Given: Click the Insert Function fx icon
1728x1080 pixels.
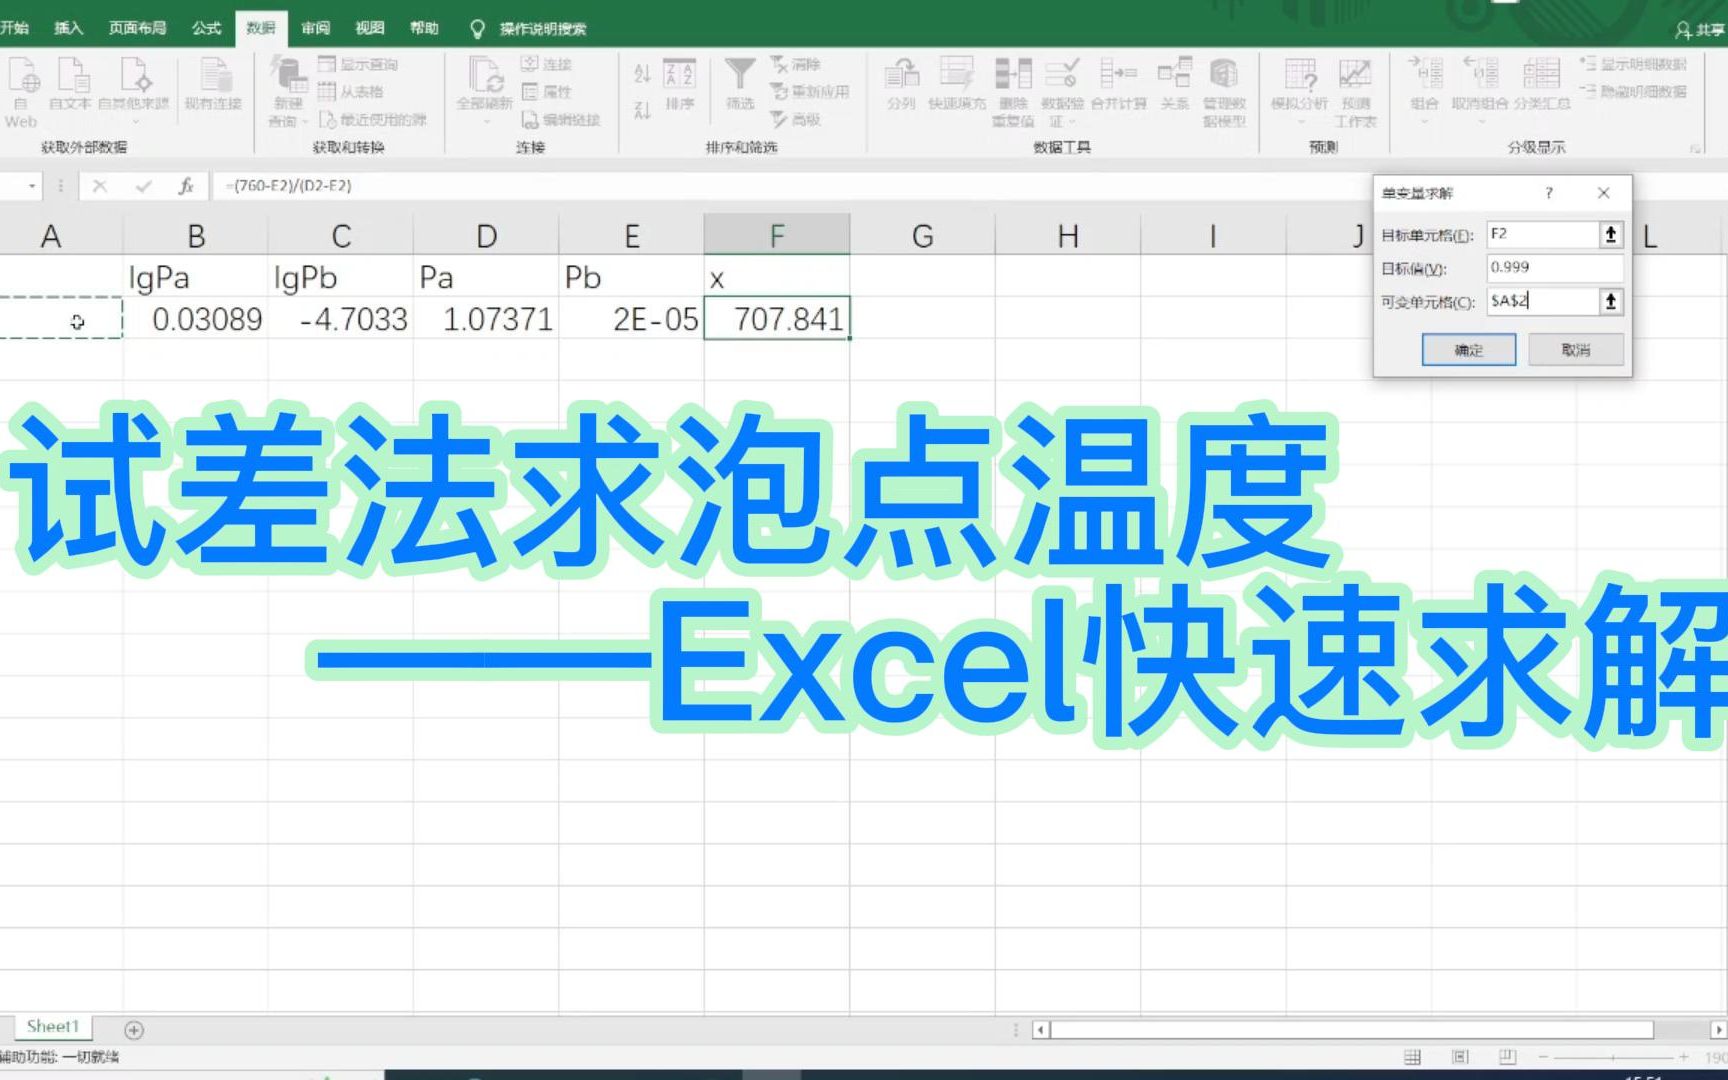Looking at the screenshot, I should 186,186.
